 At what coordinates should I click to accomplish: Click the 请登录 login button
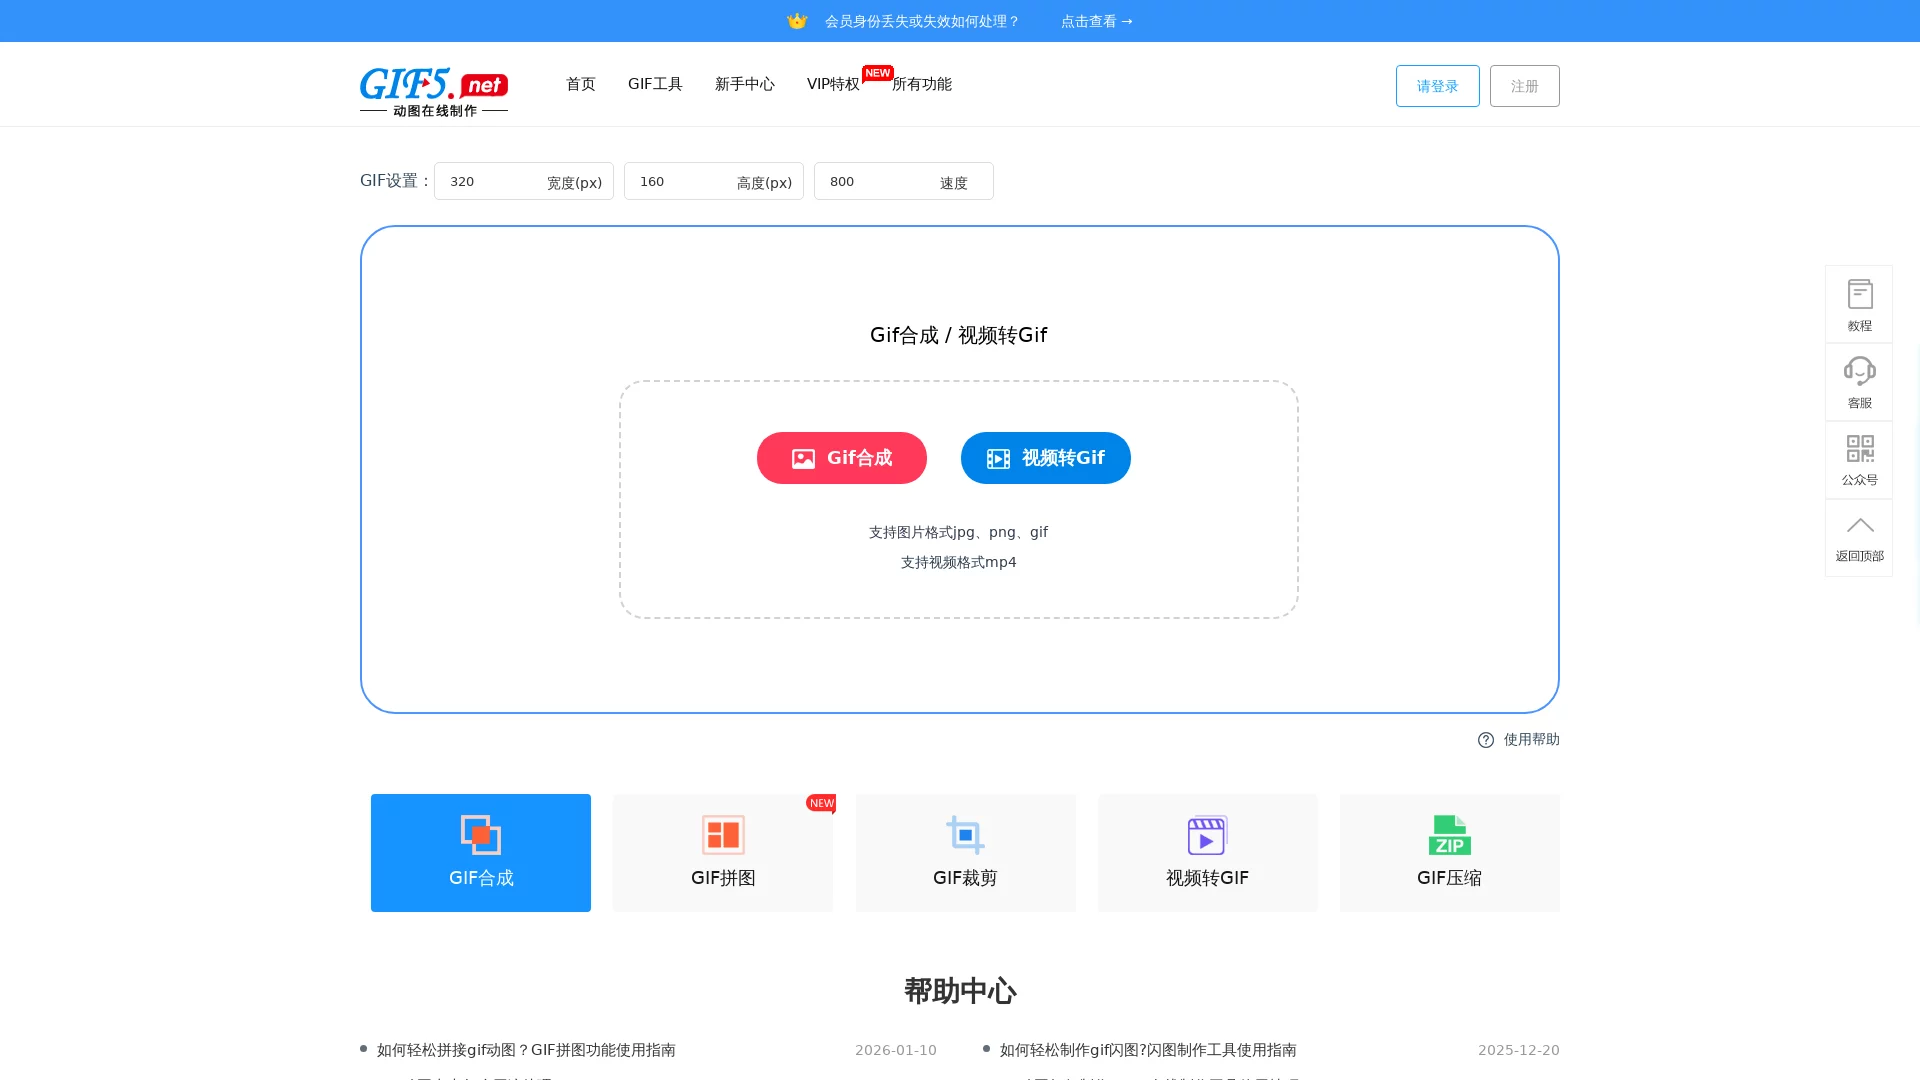pos(1437,86)
